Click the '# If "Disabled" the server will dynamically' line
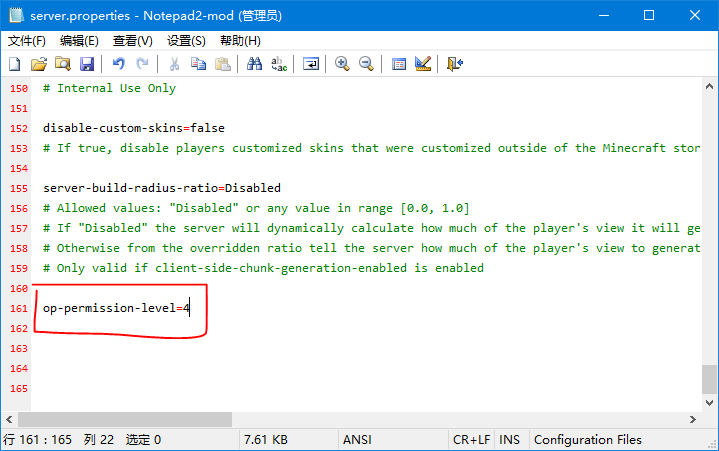Screen dimensions: 719x451 pyautogui.click(x=371, y=228)
